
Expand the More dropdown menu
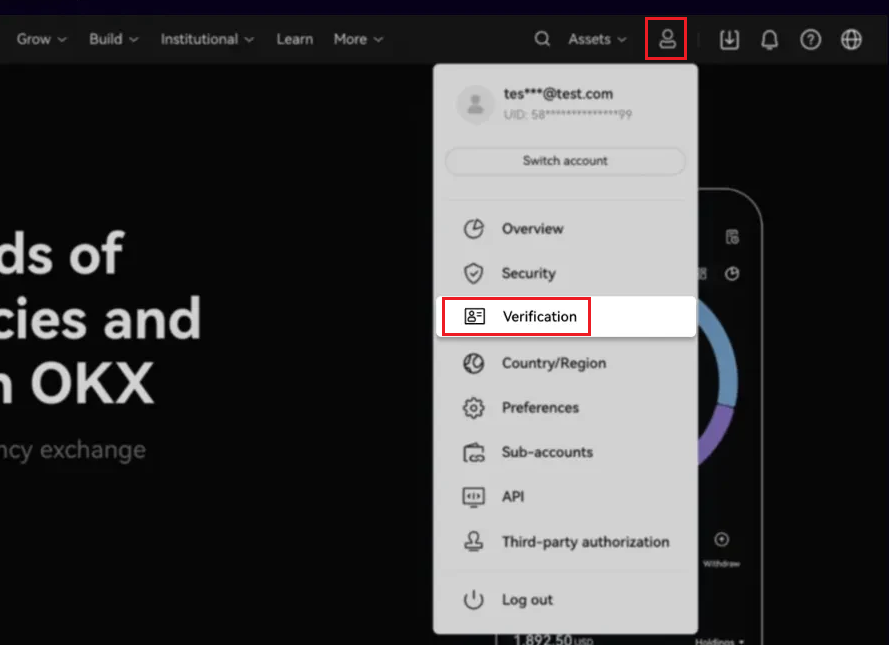[x=358, y=39]
